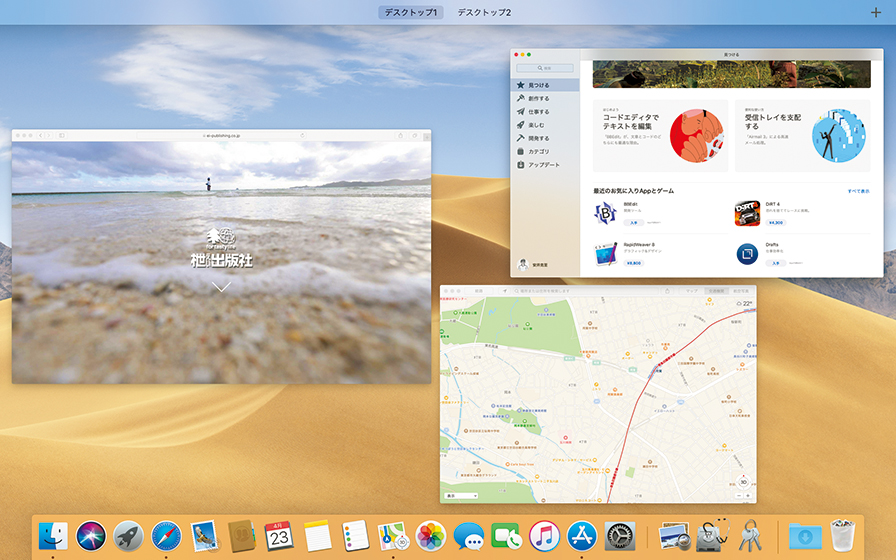
Task: Open Siri from the Dock
Action: click(91, 535)
